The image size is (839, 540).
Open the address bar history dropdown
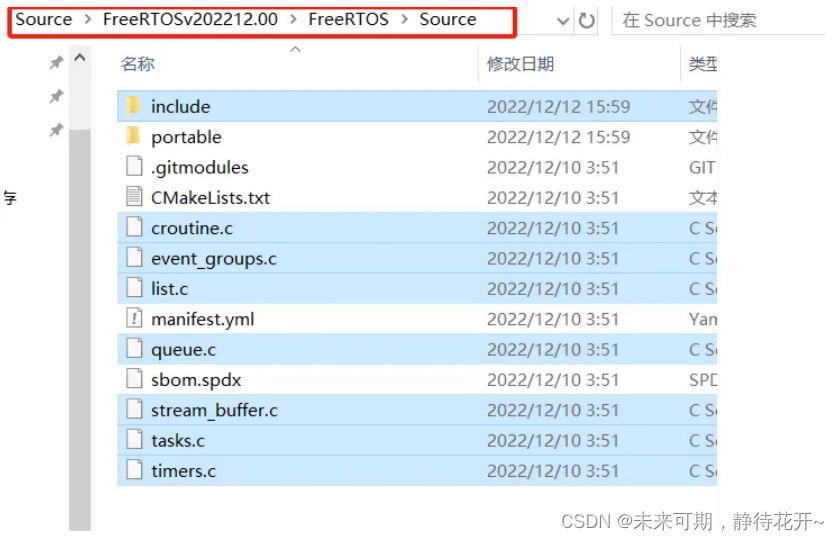562,21
